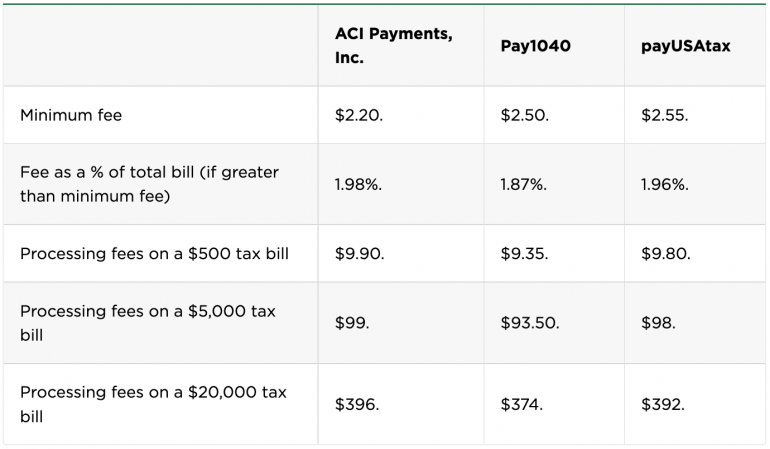Select the $98 processing fee cell
770x449 pixels.
[658, 323]
